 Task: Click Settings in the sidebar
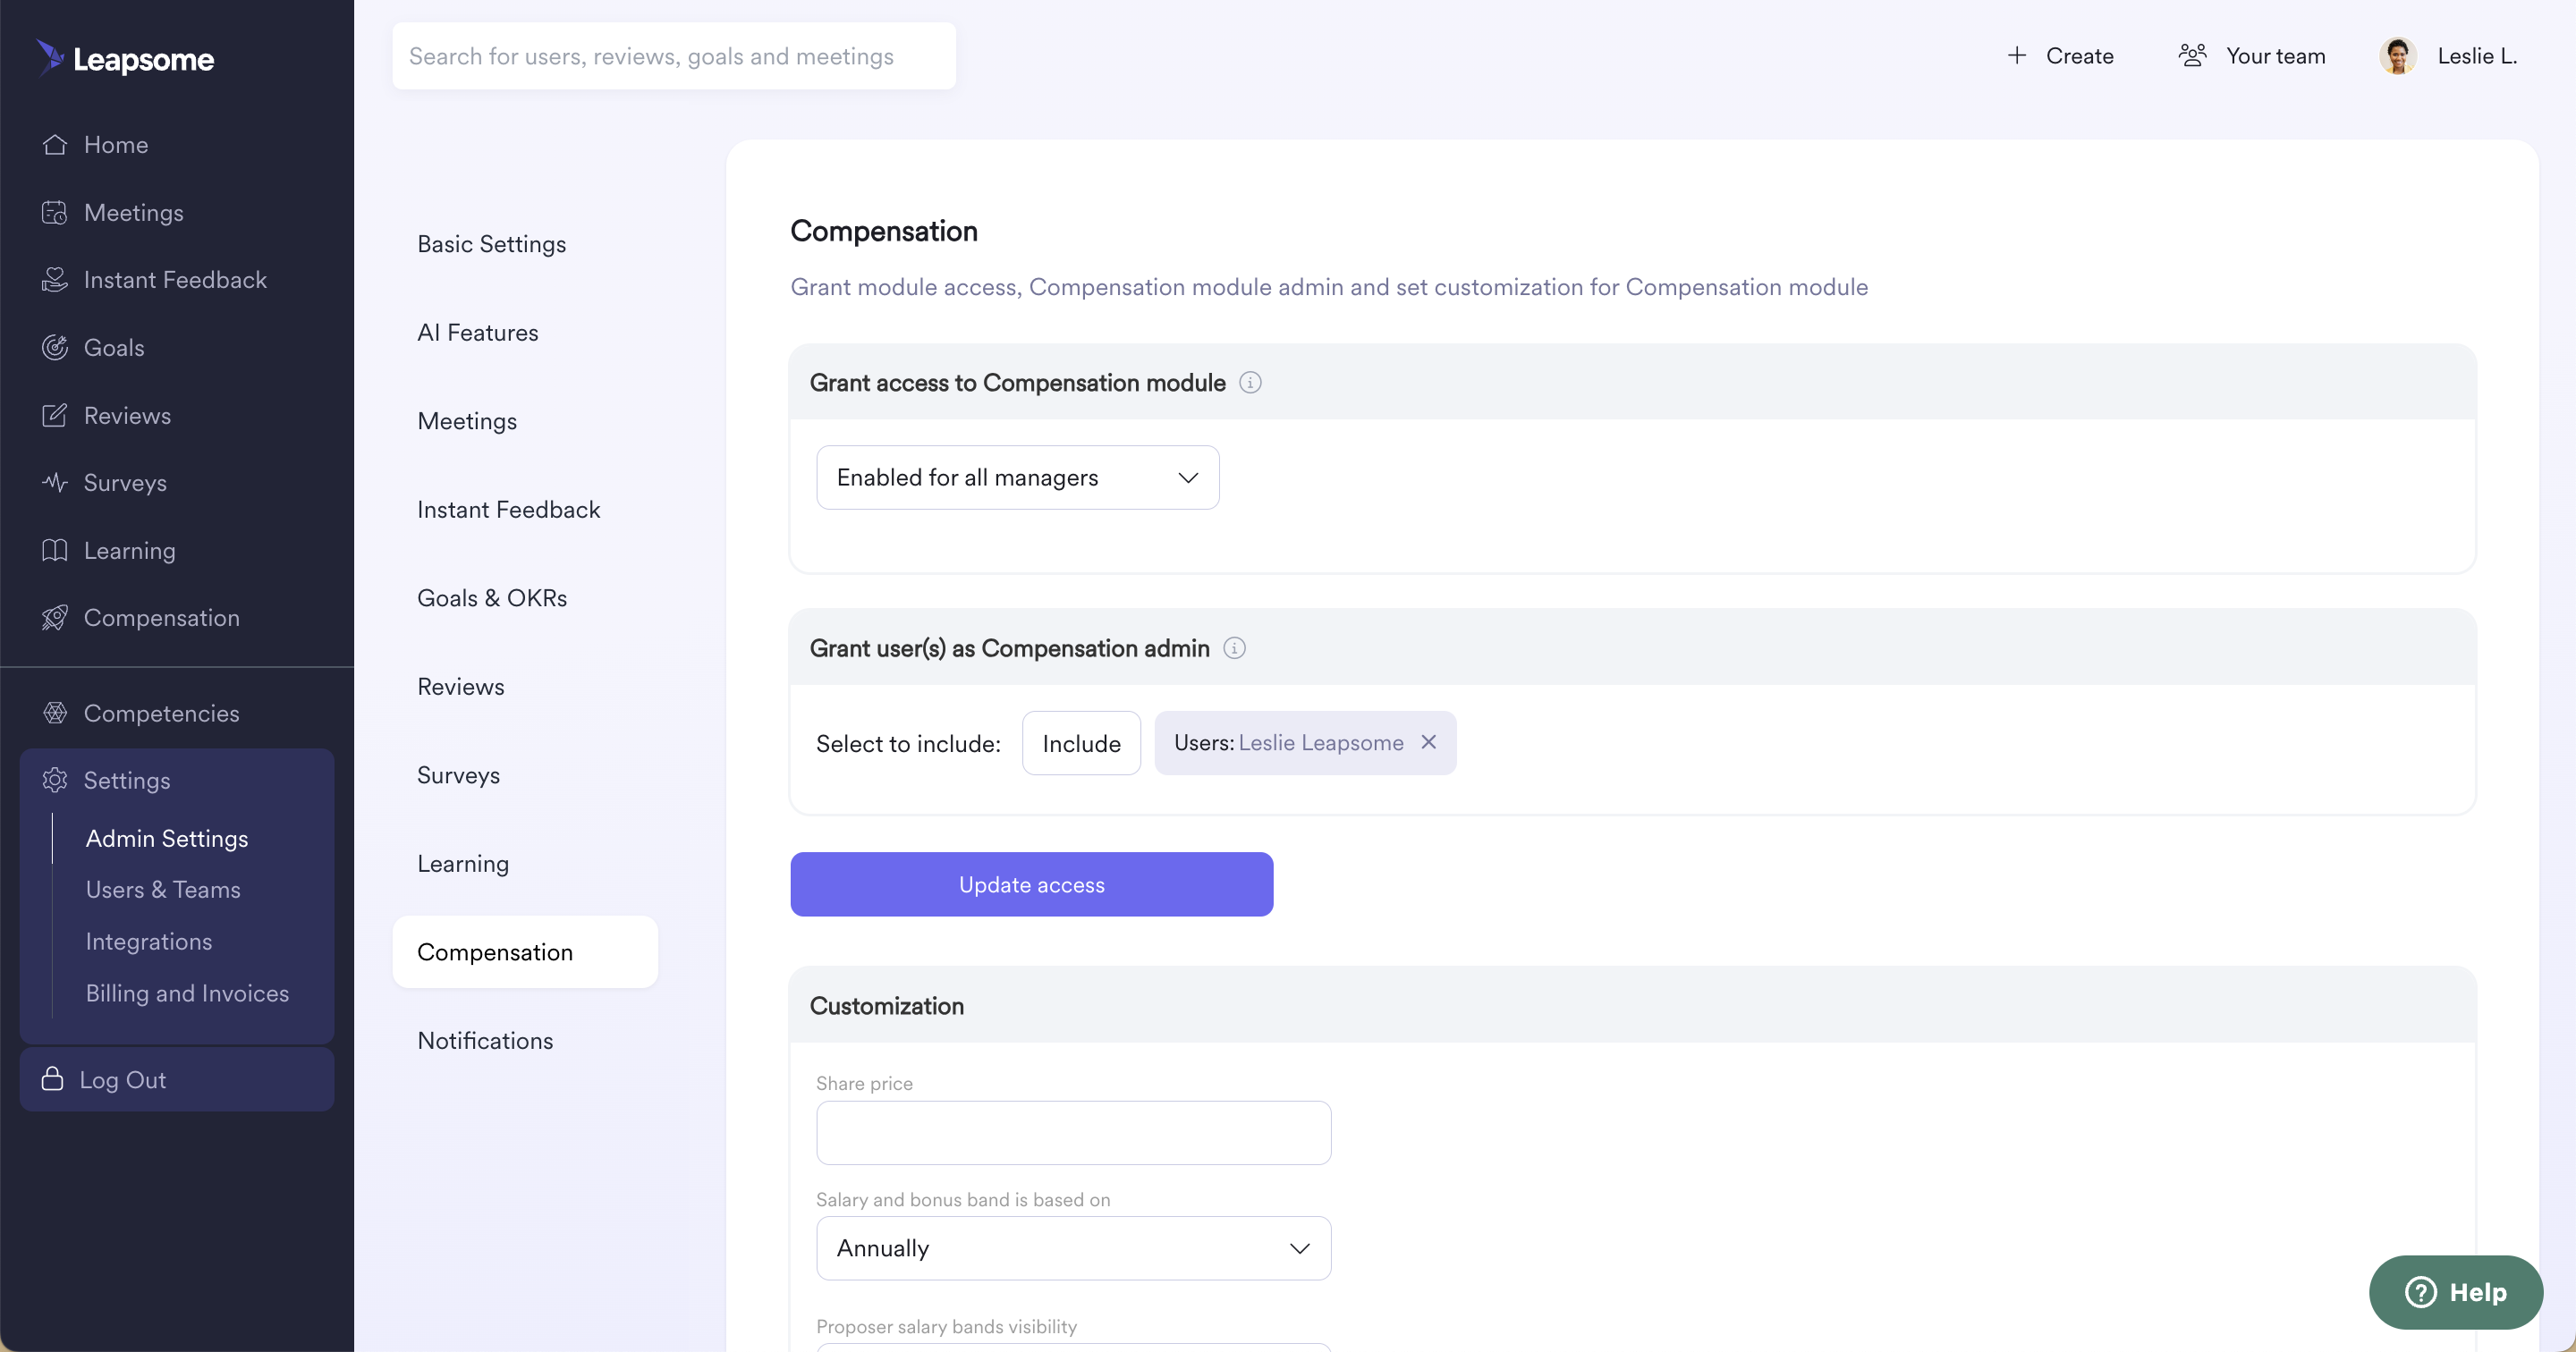pos(127,780)
